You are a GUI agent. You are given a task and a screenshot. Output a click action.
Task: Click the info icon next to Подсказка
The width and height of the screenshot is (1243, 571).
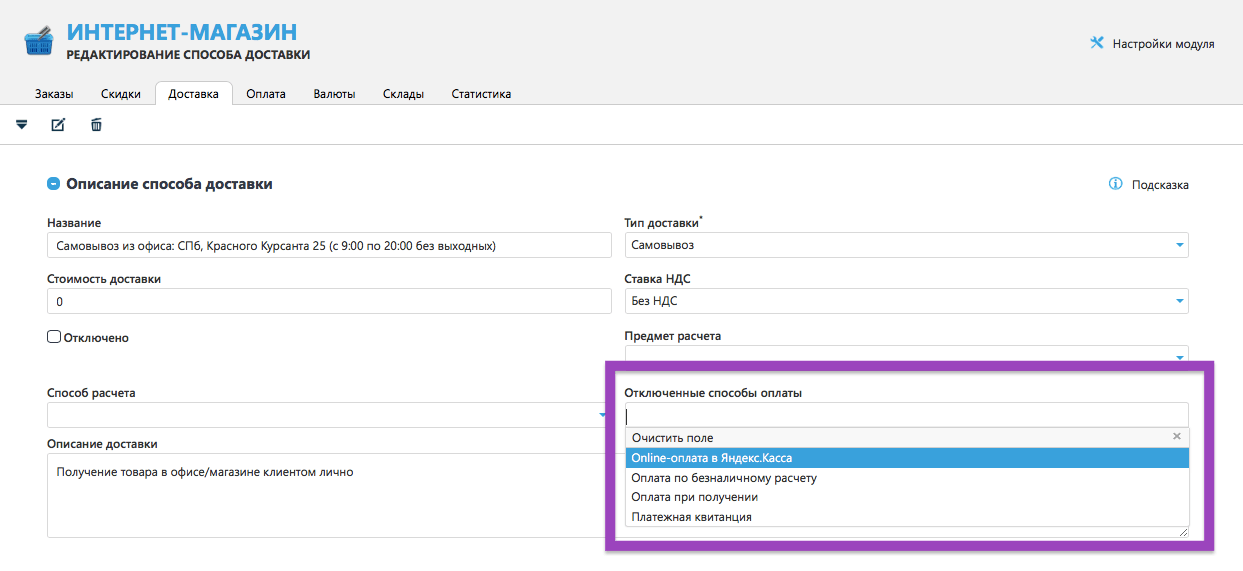coord(1115,184)
